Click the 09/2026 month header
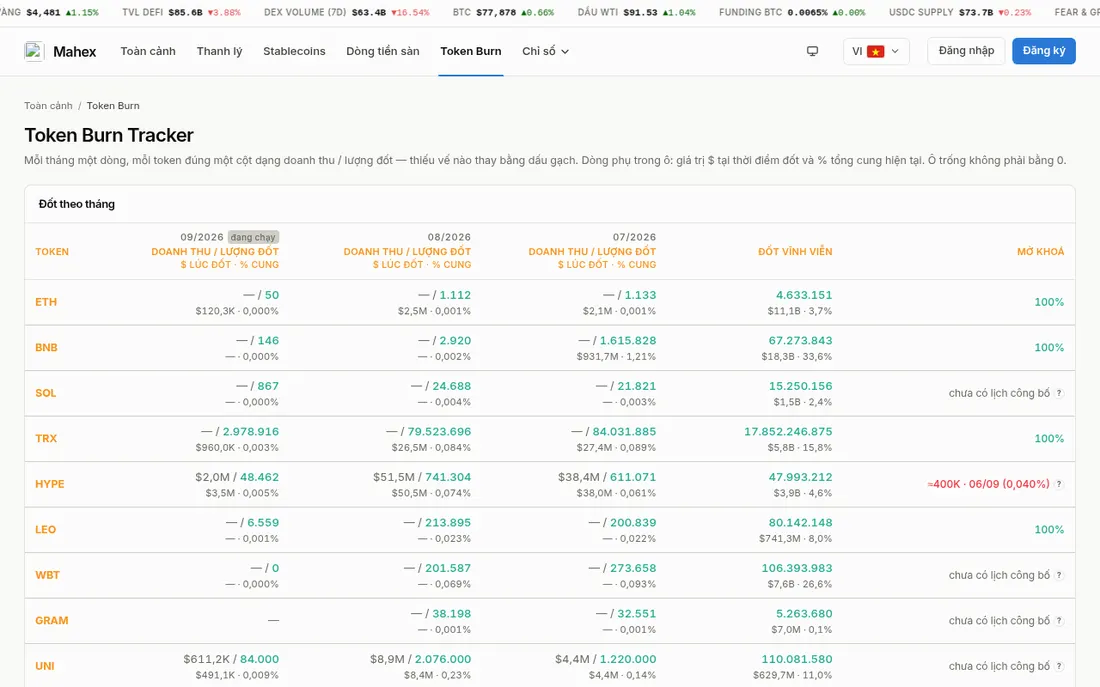Screen dimensions: 1100x687 pyautogui.click(x=201, y=237)
